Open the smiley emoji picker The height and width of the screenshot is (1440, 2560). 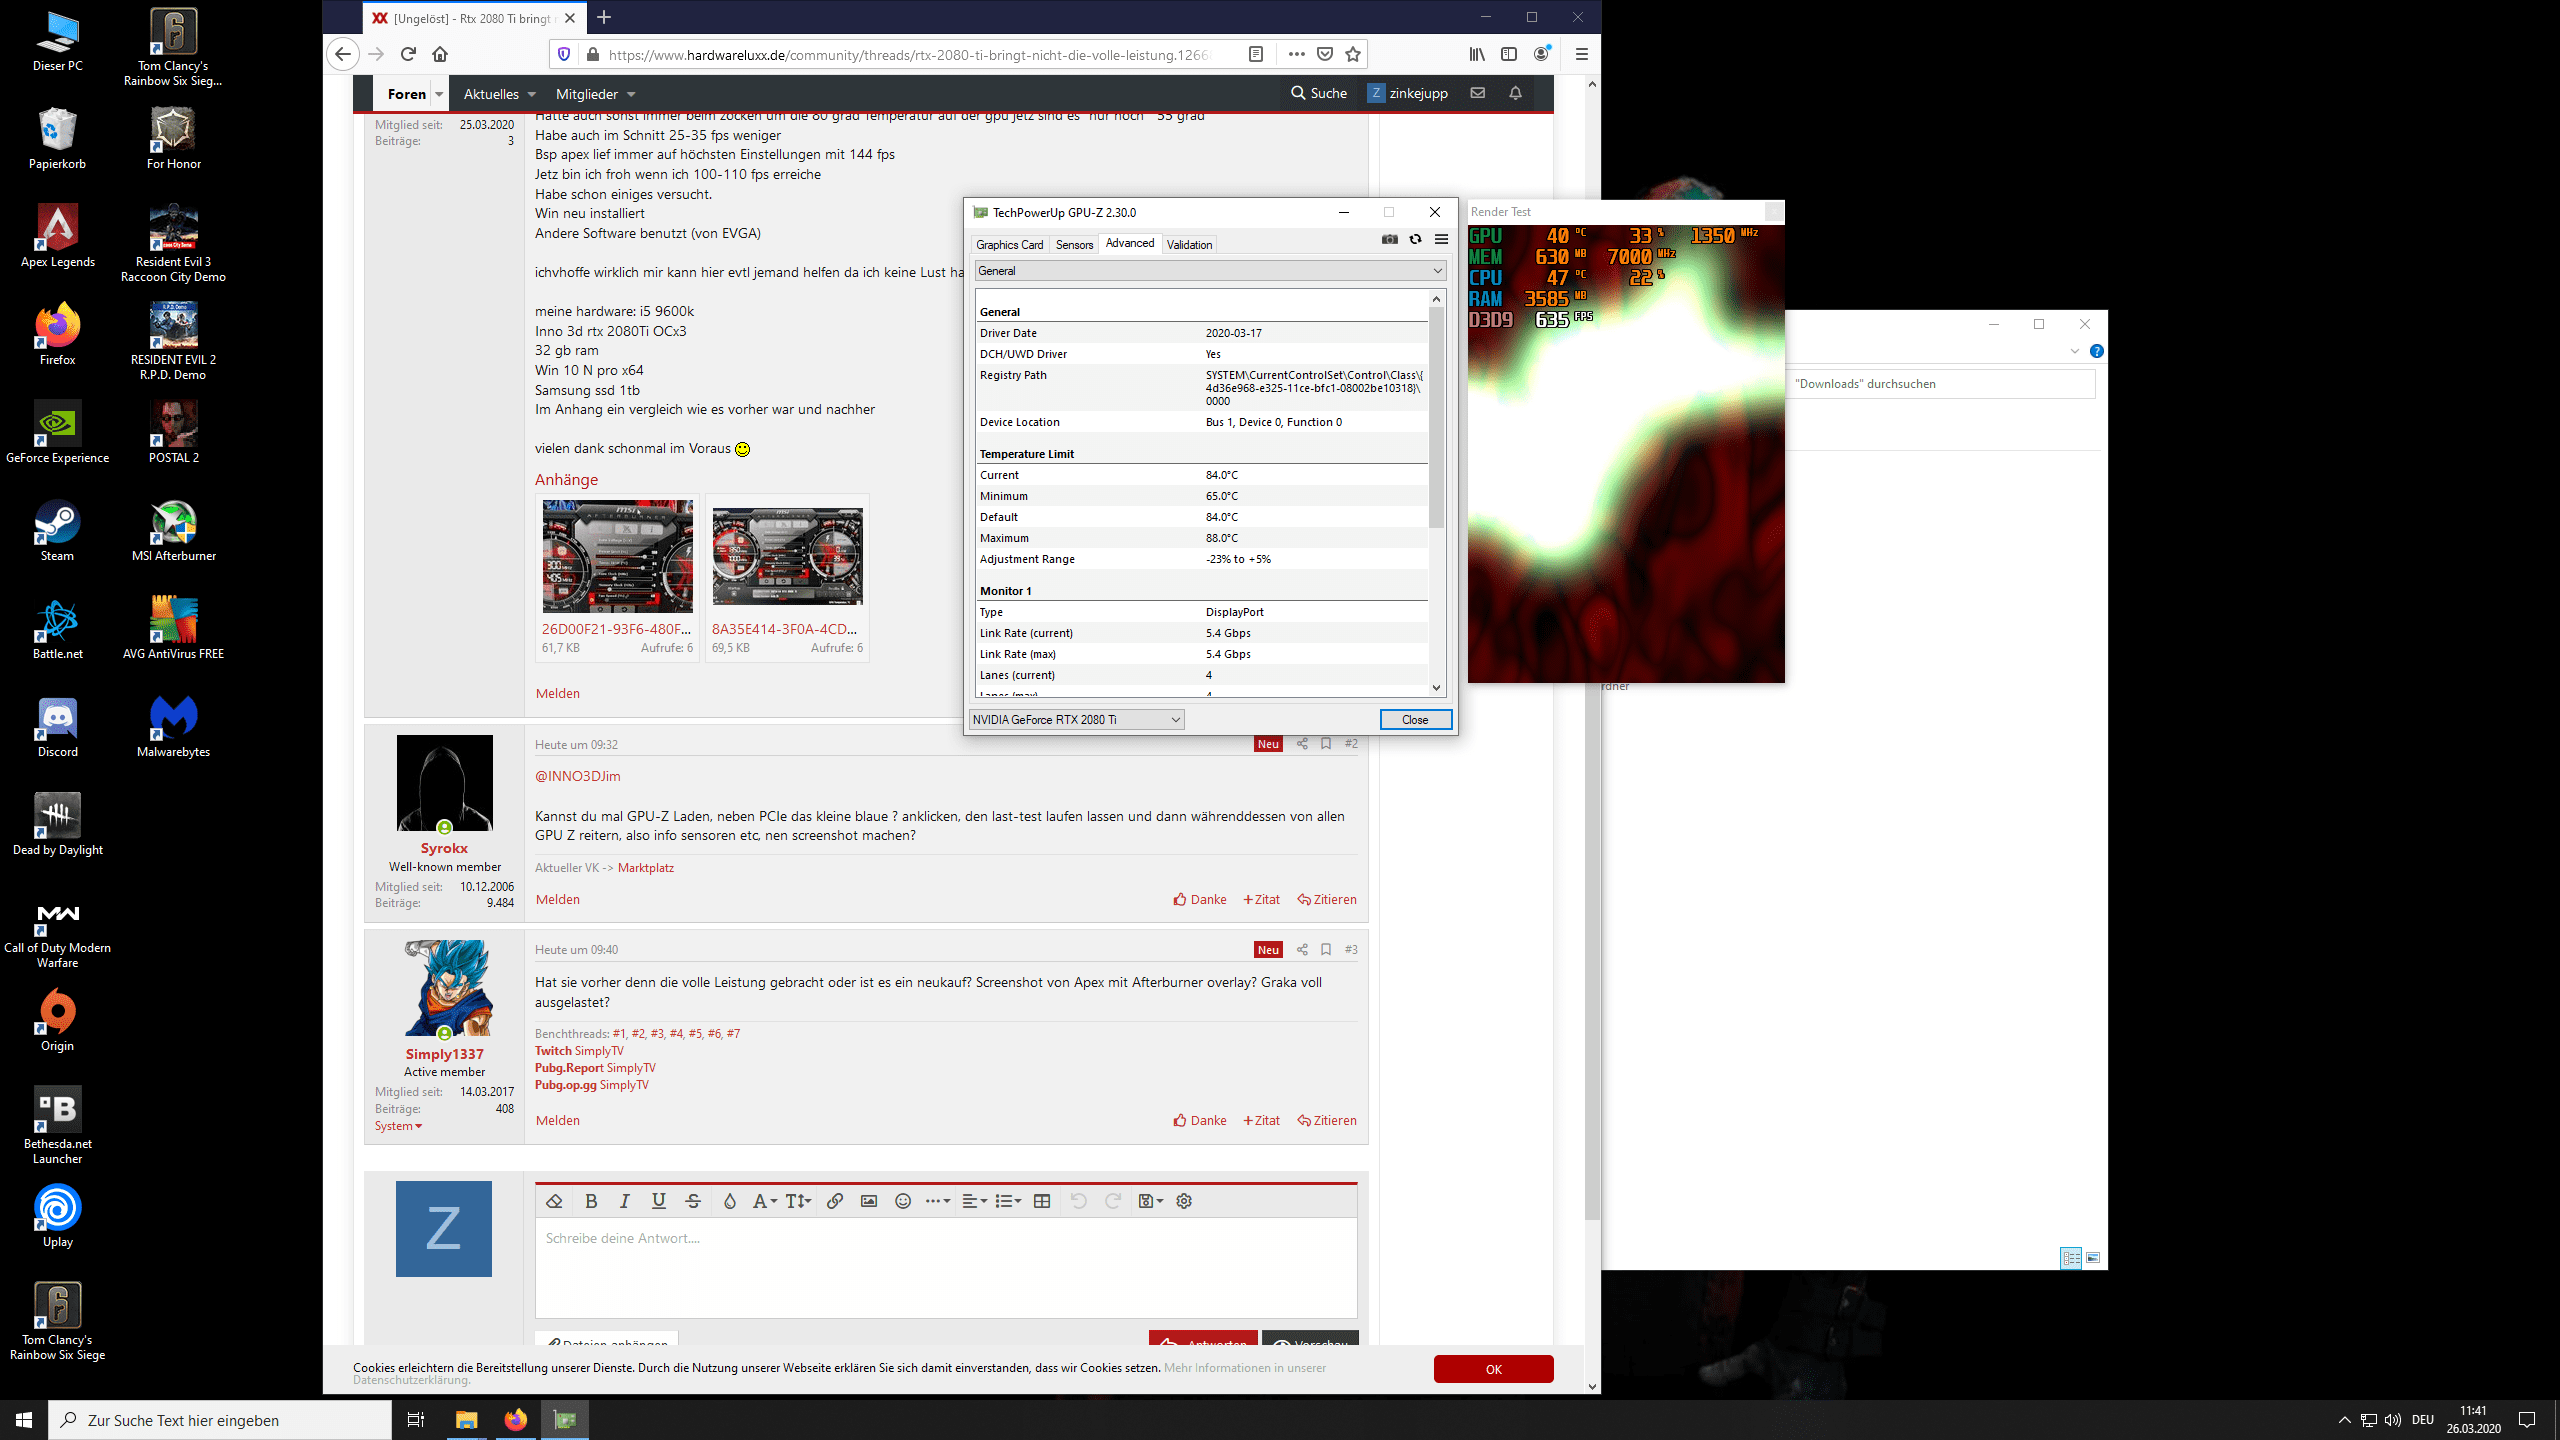pos(903,1201)
